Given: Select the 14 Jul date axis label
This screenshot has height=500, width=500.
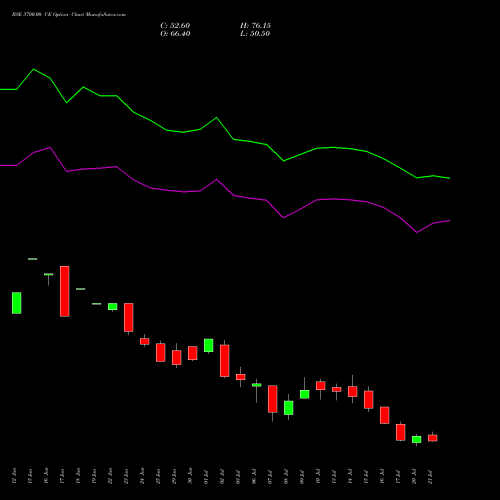Looking at the screenshot, I should [350, 477].
